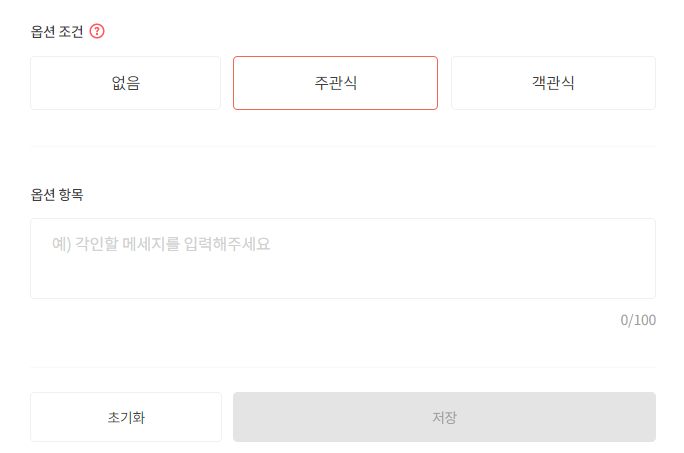Reset the option form using 초기화
684x453 pixels.
[x=126, y=417]
